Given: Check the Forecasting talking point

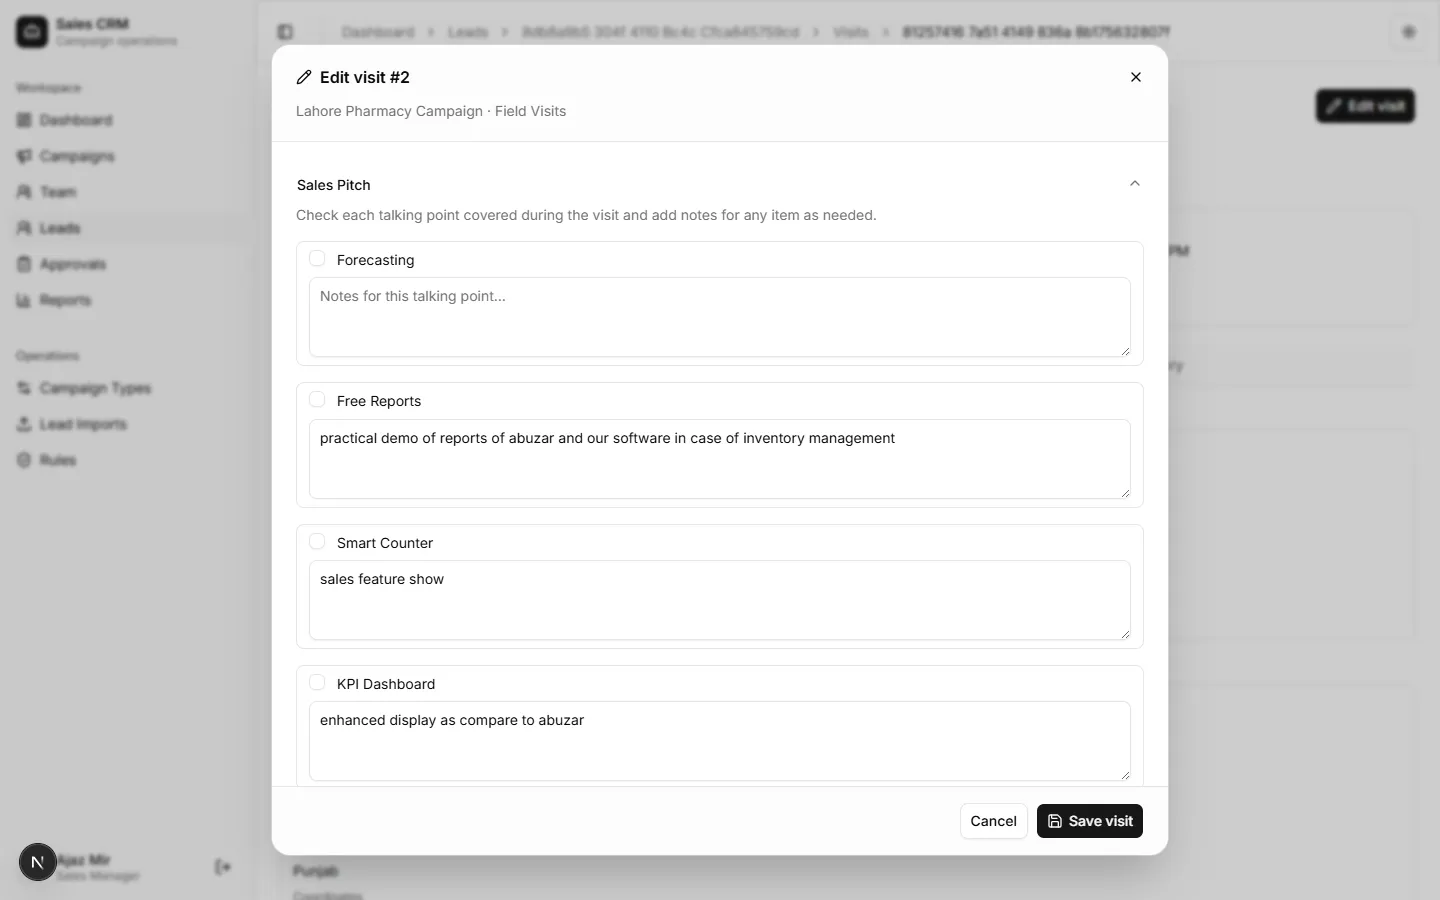Looking at the screenshot, I should pos(317,259).
